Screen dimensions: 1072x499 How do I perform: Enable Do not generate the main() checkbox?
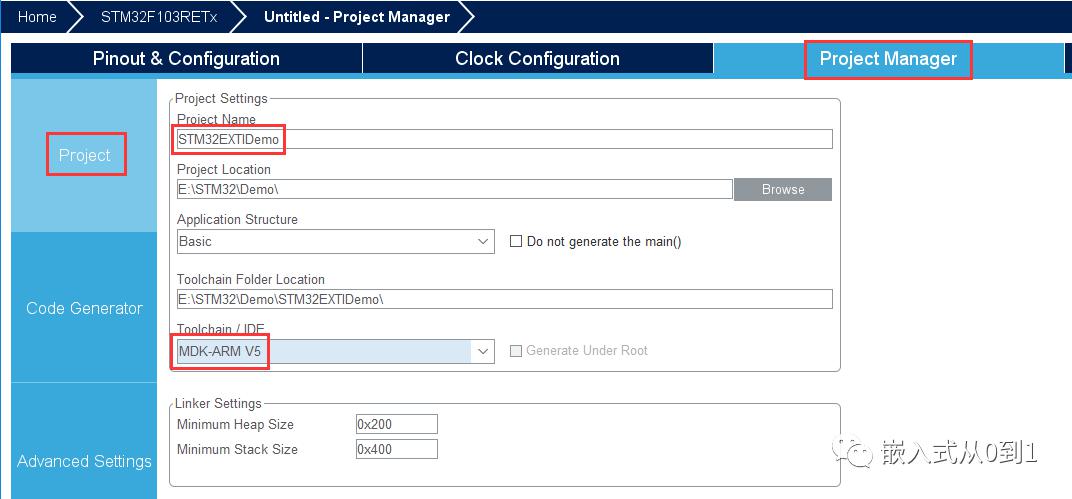(x=516, y=241)
